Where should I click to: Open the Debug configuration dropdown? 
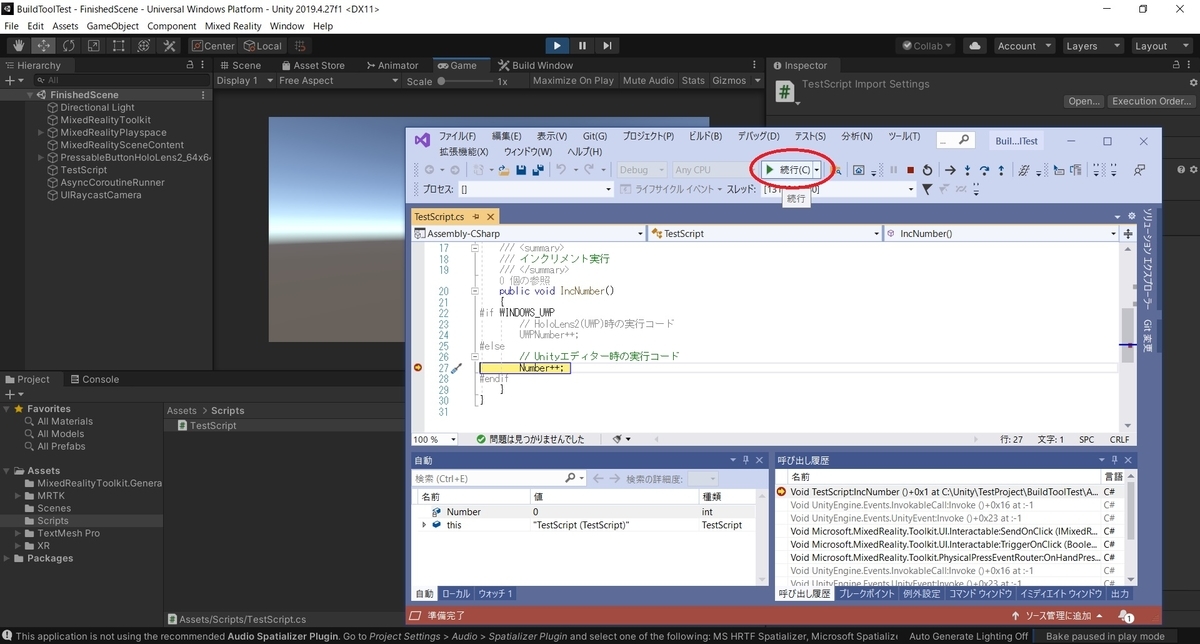click(x=641, y=170)
